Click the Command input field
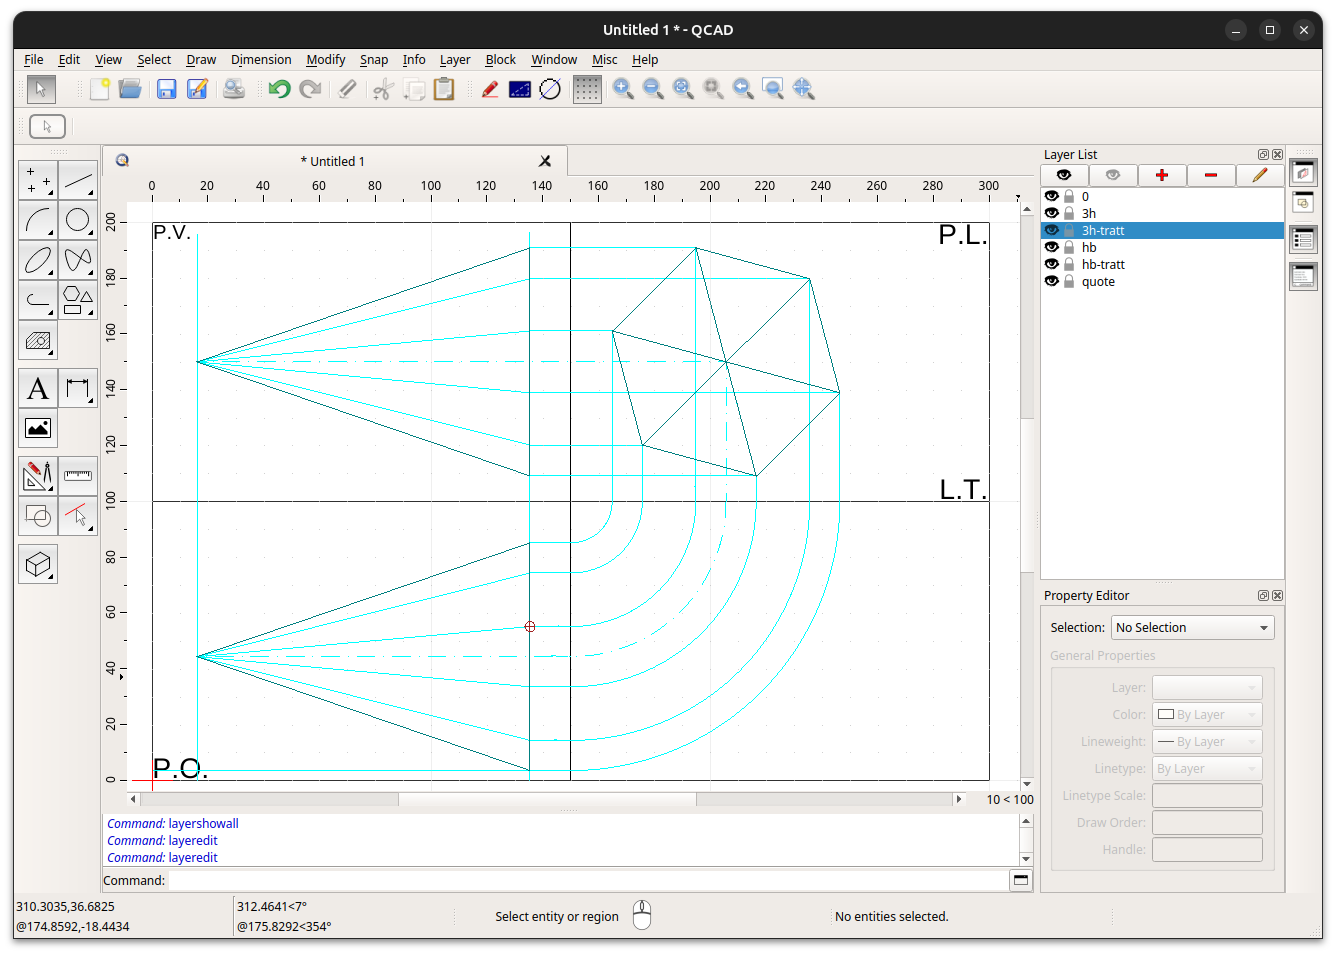Viewport: 1336px width, 955px height. pos(588,881)
